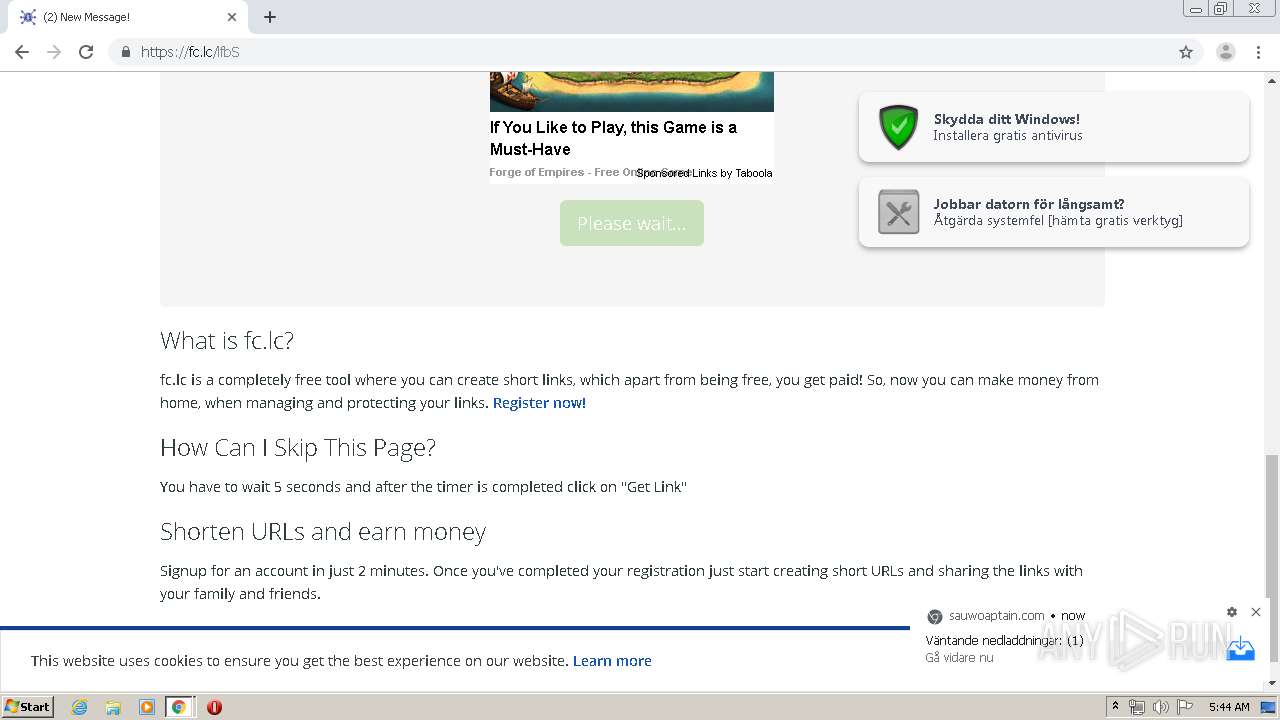
Task: Click the network tray icon
Action: coord(1137,707)
